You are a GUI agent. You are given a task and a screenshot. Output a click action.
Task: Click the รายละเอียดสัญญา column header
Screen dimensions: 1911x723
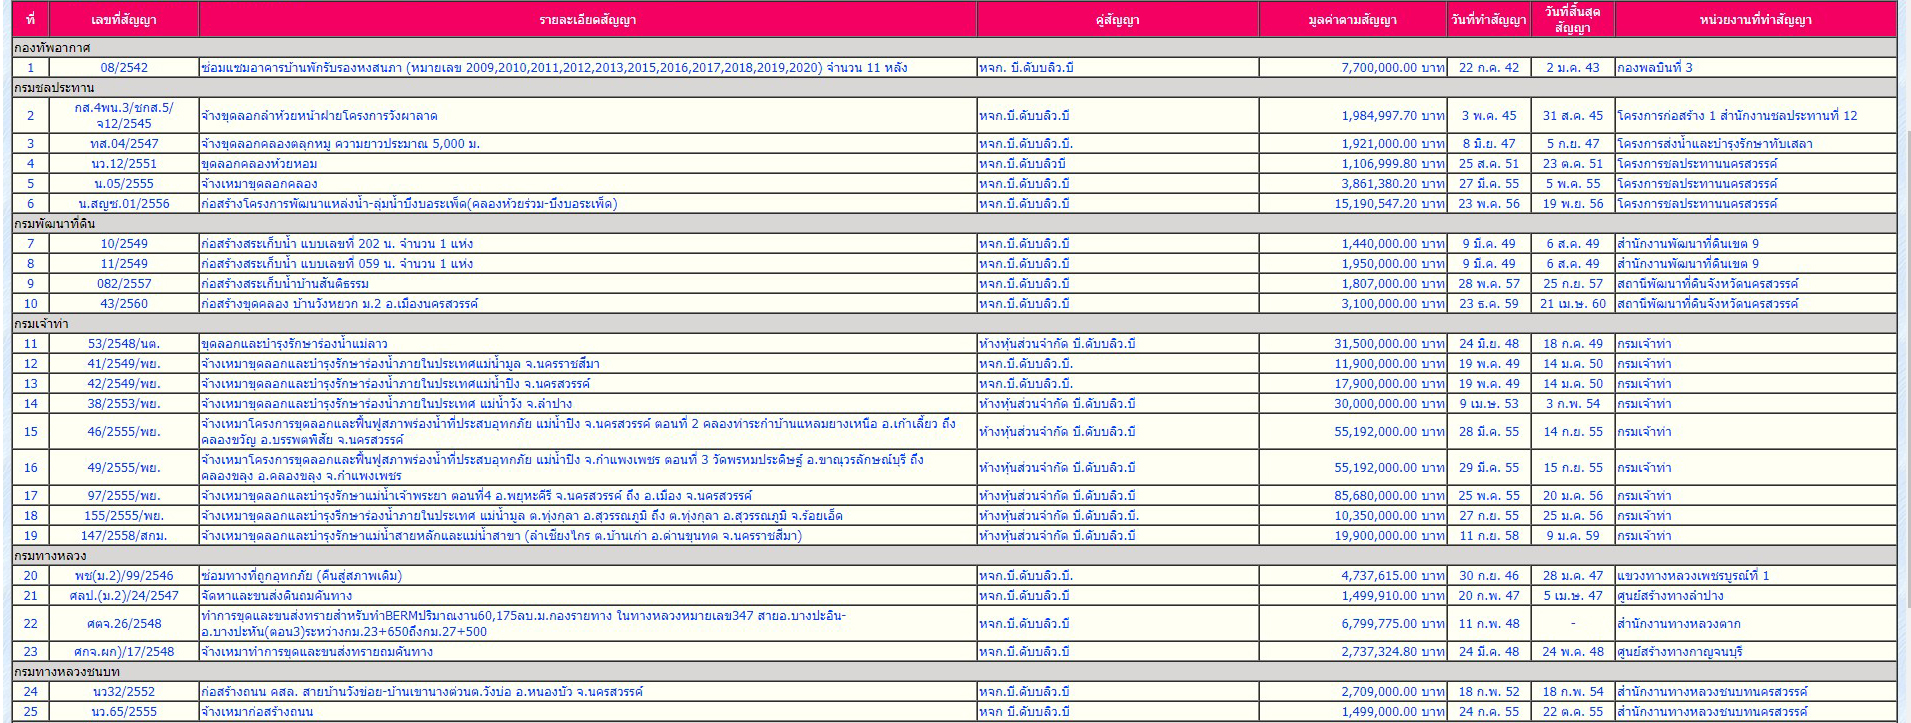click(587, 20)
